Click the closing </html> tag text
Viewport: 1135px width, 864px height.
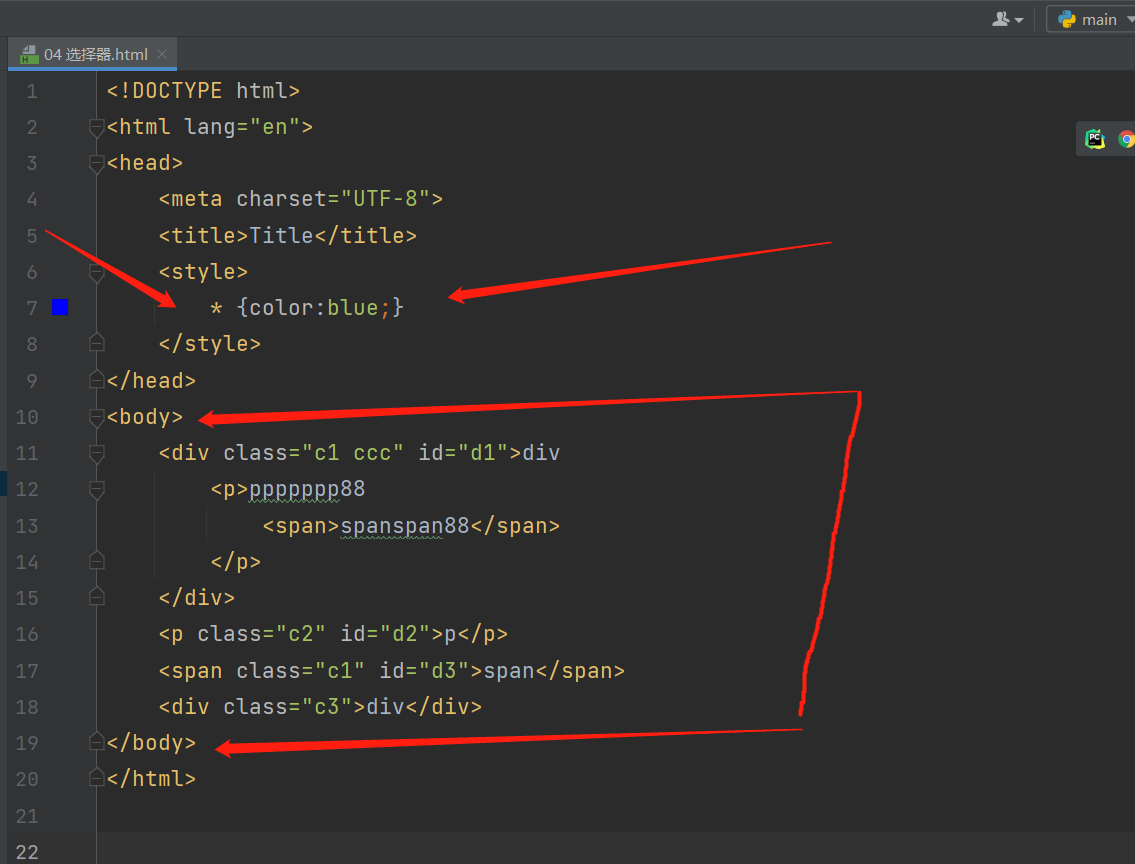151,779
